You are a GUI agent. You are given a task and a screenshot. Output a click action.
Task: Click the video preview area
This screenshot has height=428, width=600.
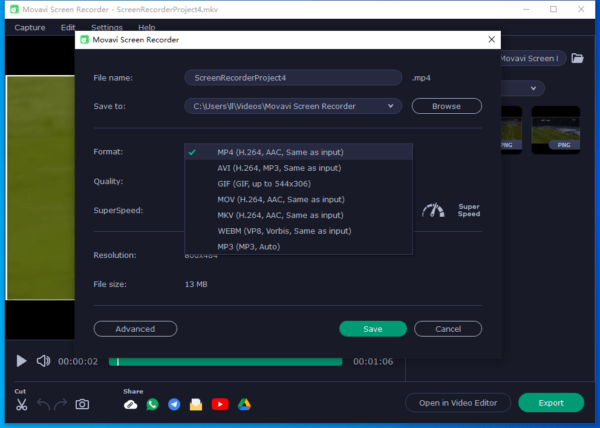(41, 187)
